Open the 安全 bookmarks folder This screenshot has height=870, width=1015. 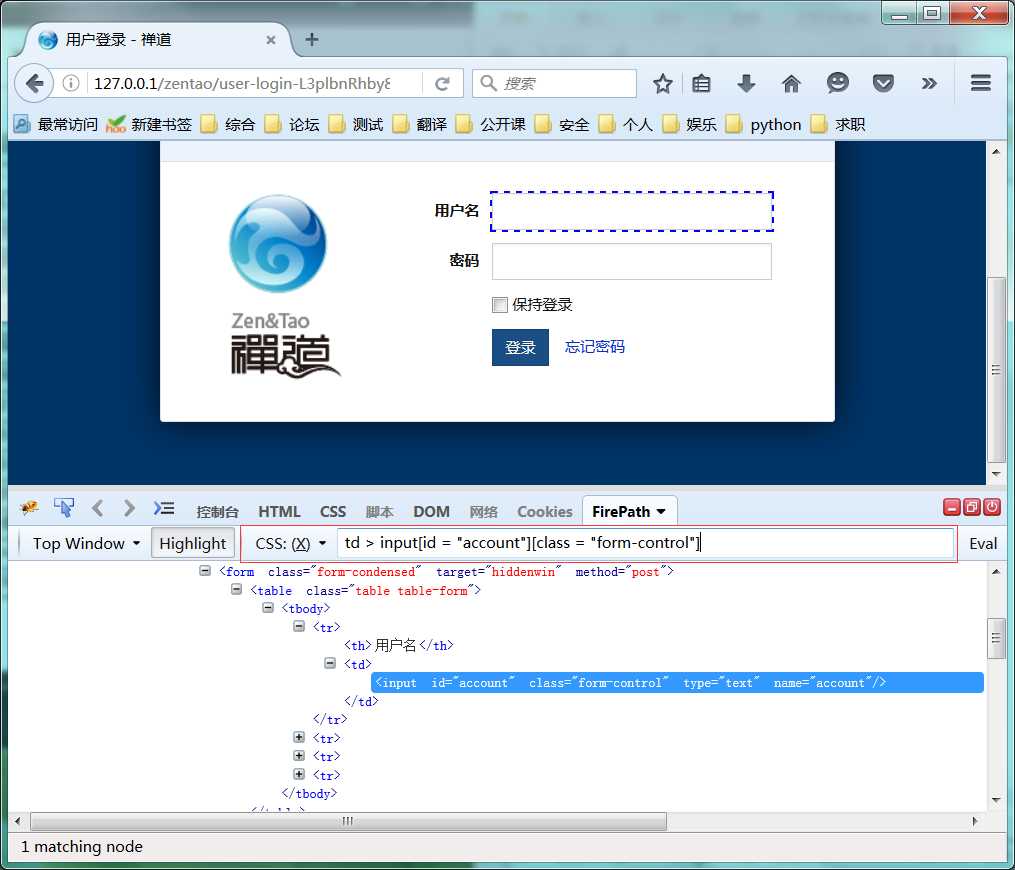pyautogui.click(x=562, y=124)
